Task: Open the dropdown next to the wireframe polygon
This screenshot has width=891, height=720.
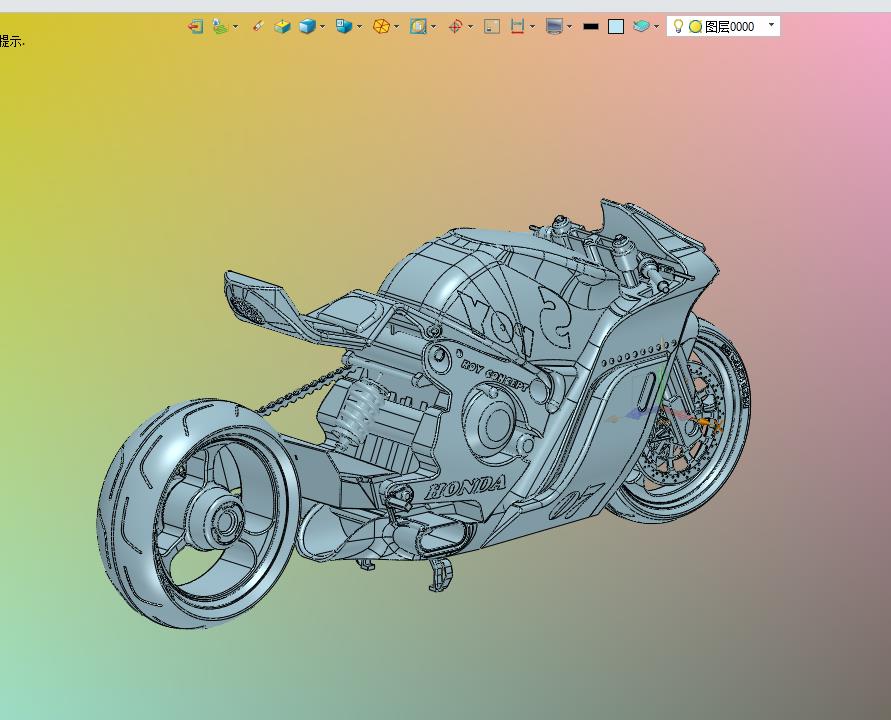Action: 396,27
